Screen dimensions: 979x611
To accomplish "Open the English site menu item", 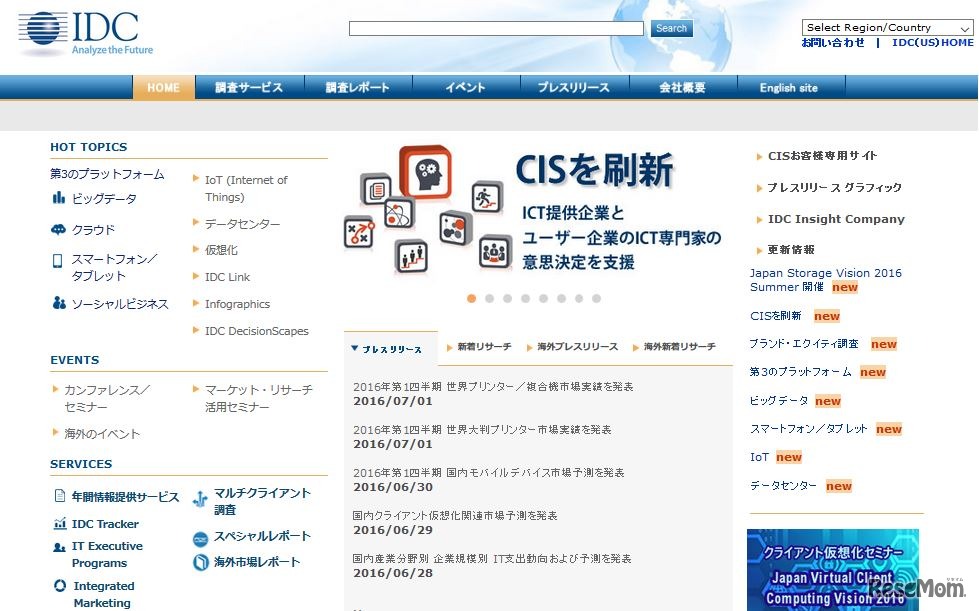I will click(789, 87).
